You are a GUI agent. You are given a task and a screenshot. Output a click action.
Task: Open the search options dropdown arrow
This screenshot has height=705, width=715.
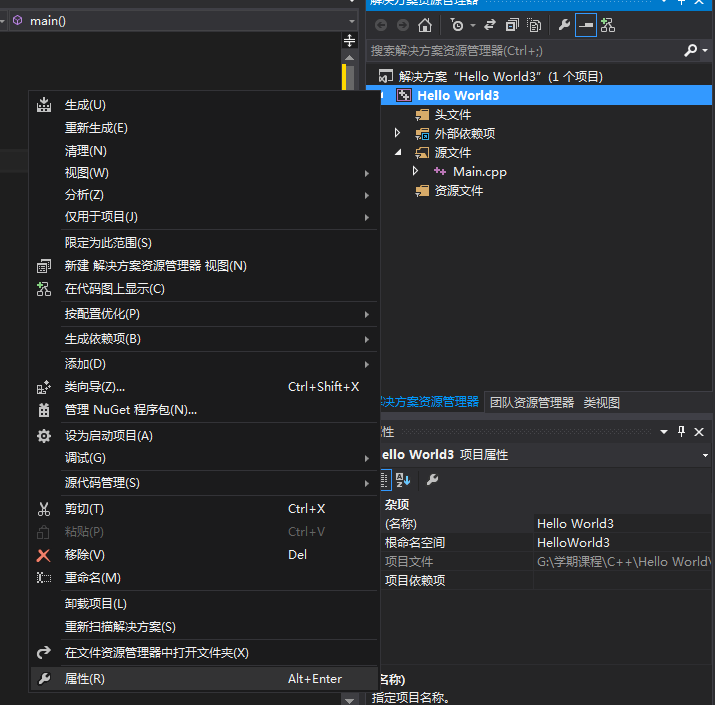pos(705,50)
